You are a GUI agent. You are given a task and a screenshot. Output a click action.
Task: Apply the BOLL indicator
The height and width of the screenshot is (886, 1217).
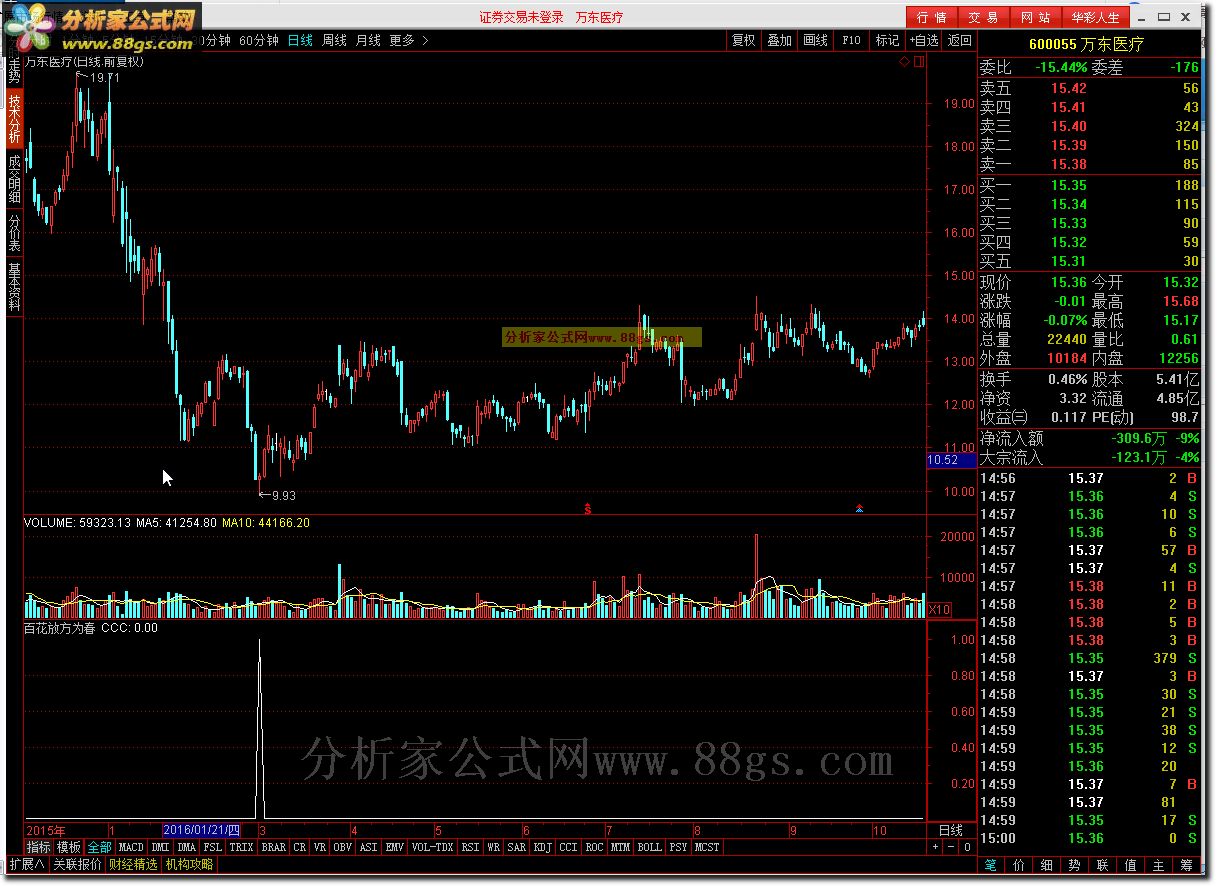coord(649,847)
